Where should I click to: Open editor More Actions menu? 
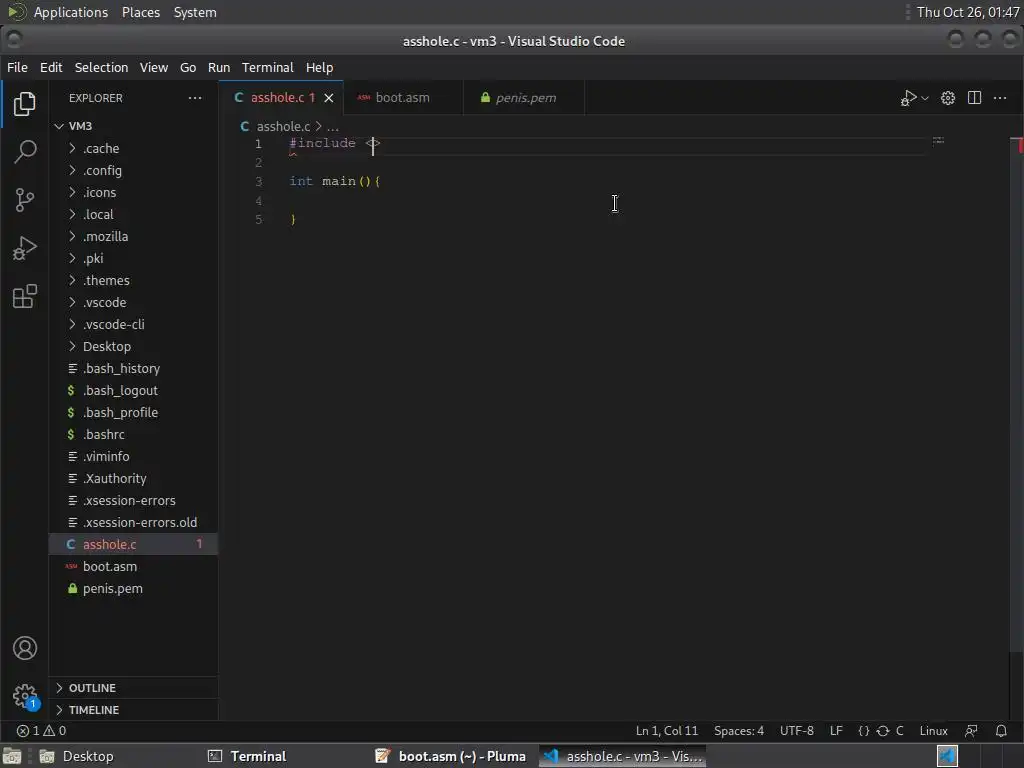coord(1000,98)
